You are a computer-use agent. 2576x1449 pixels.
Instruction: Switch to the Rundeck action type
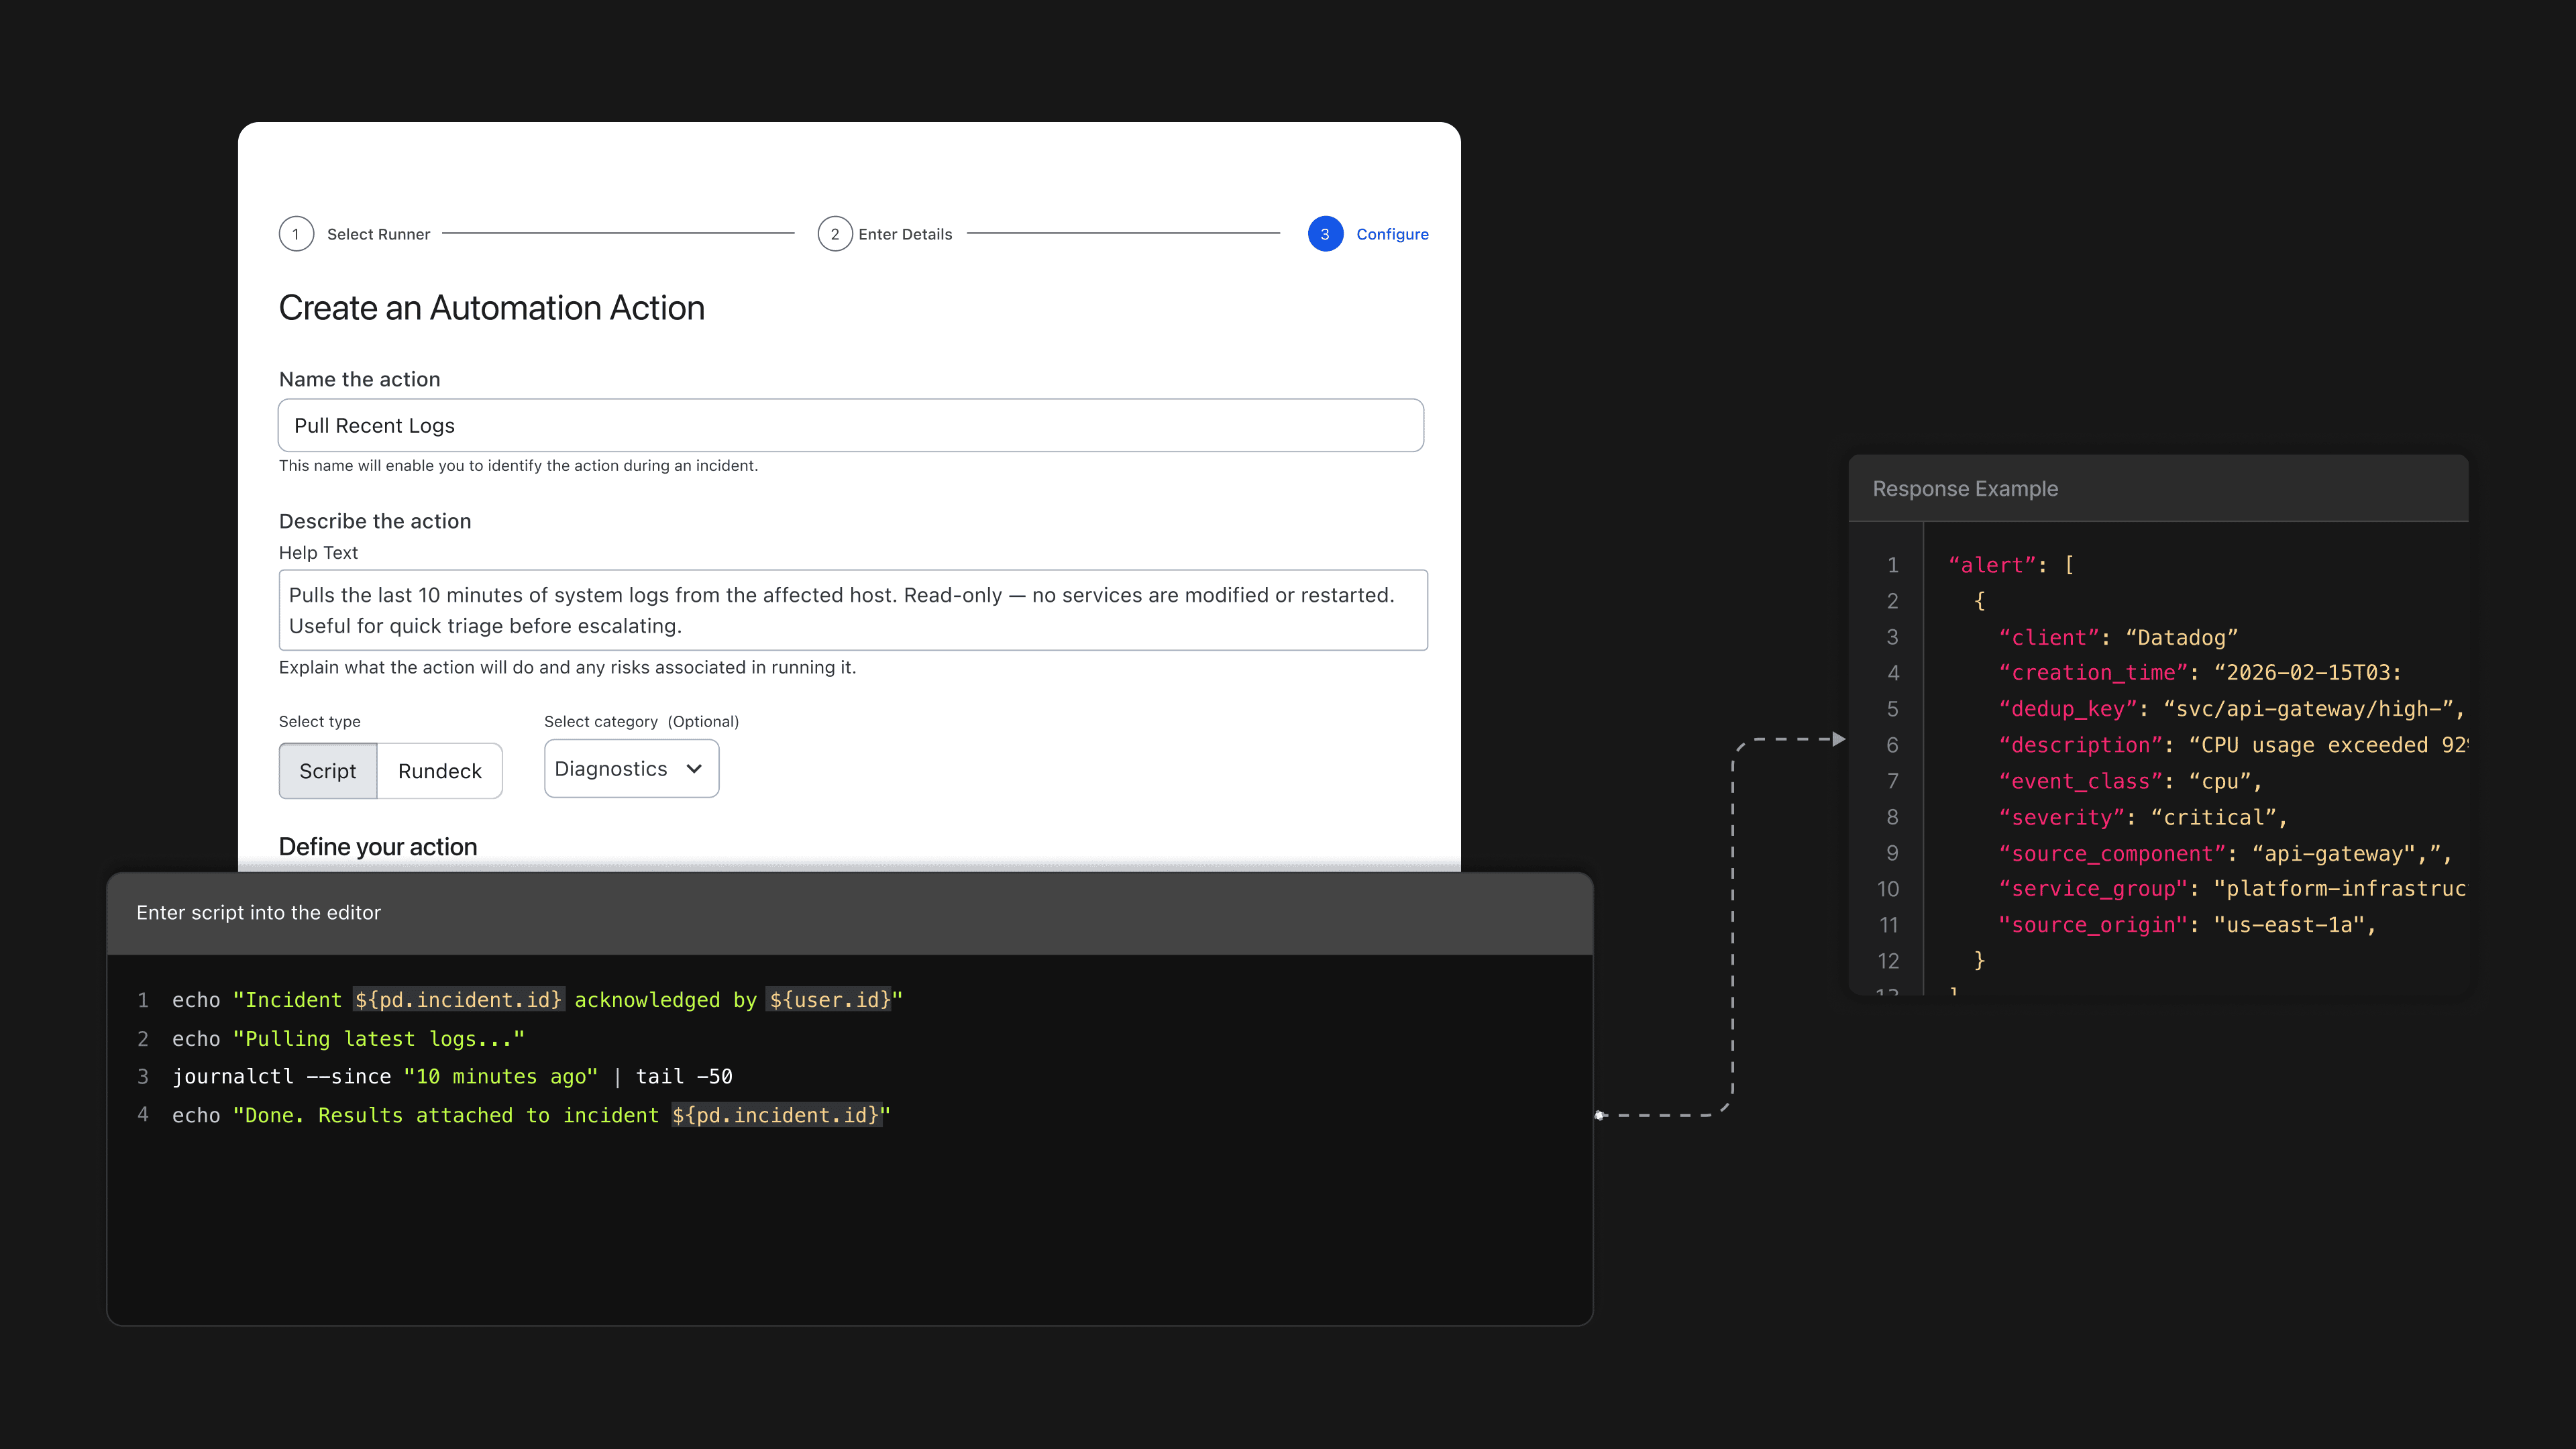(x=439, y=770)
